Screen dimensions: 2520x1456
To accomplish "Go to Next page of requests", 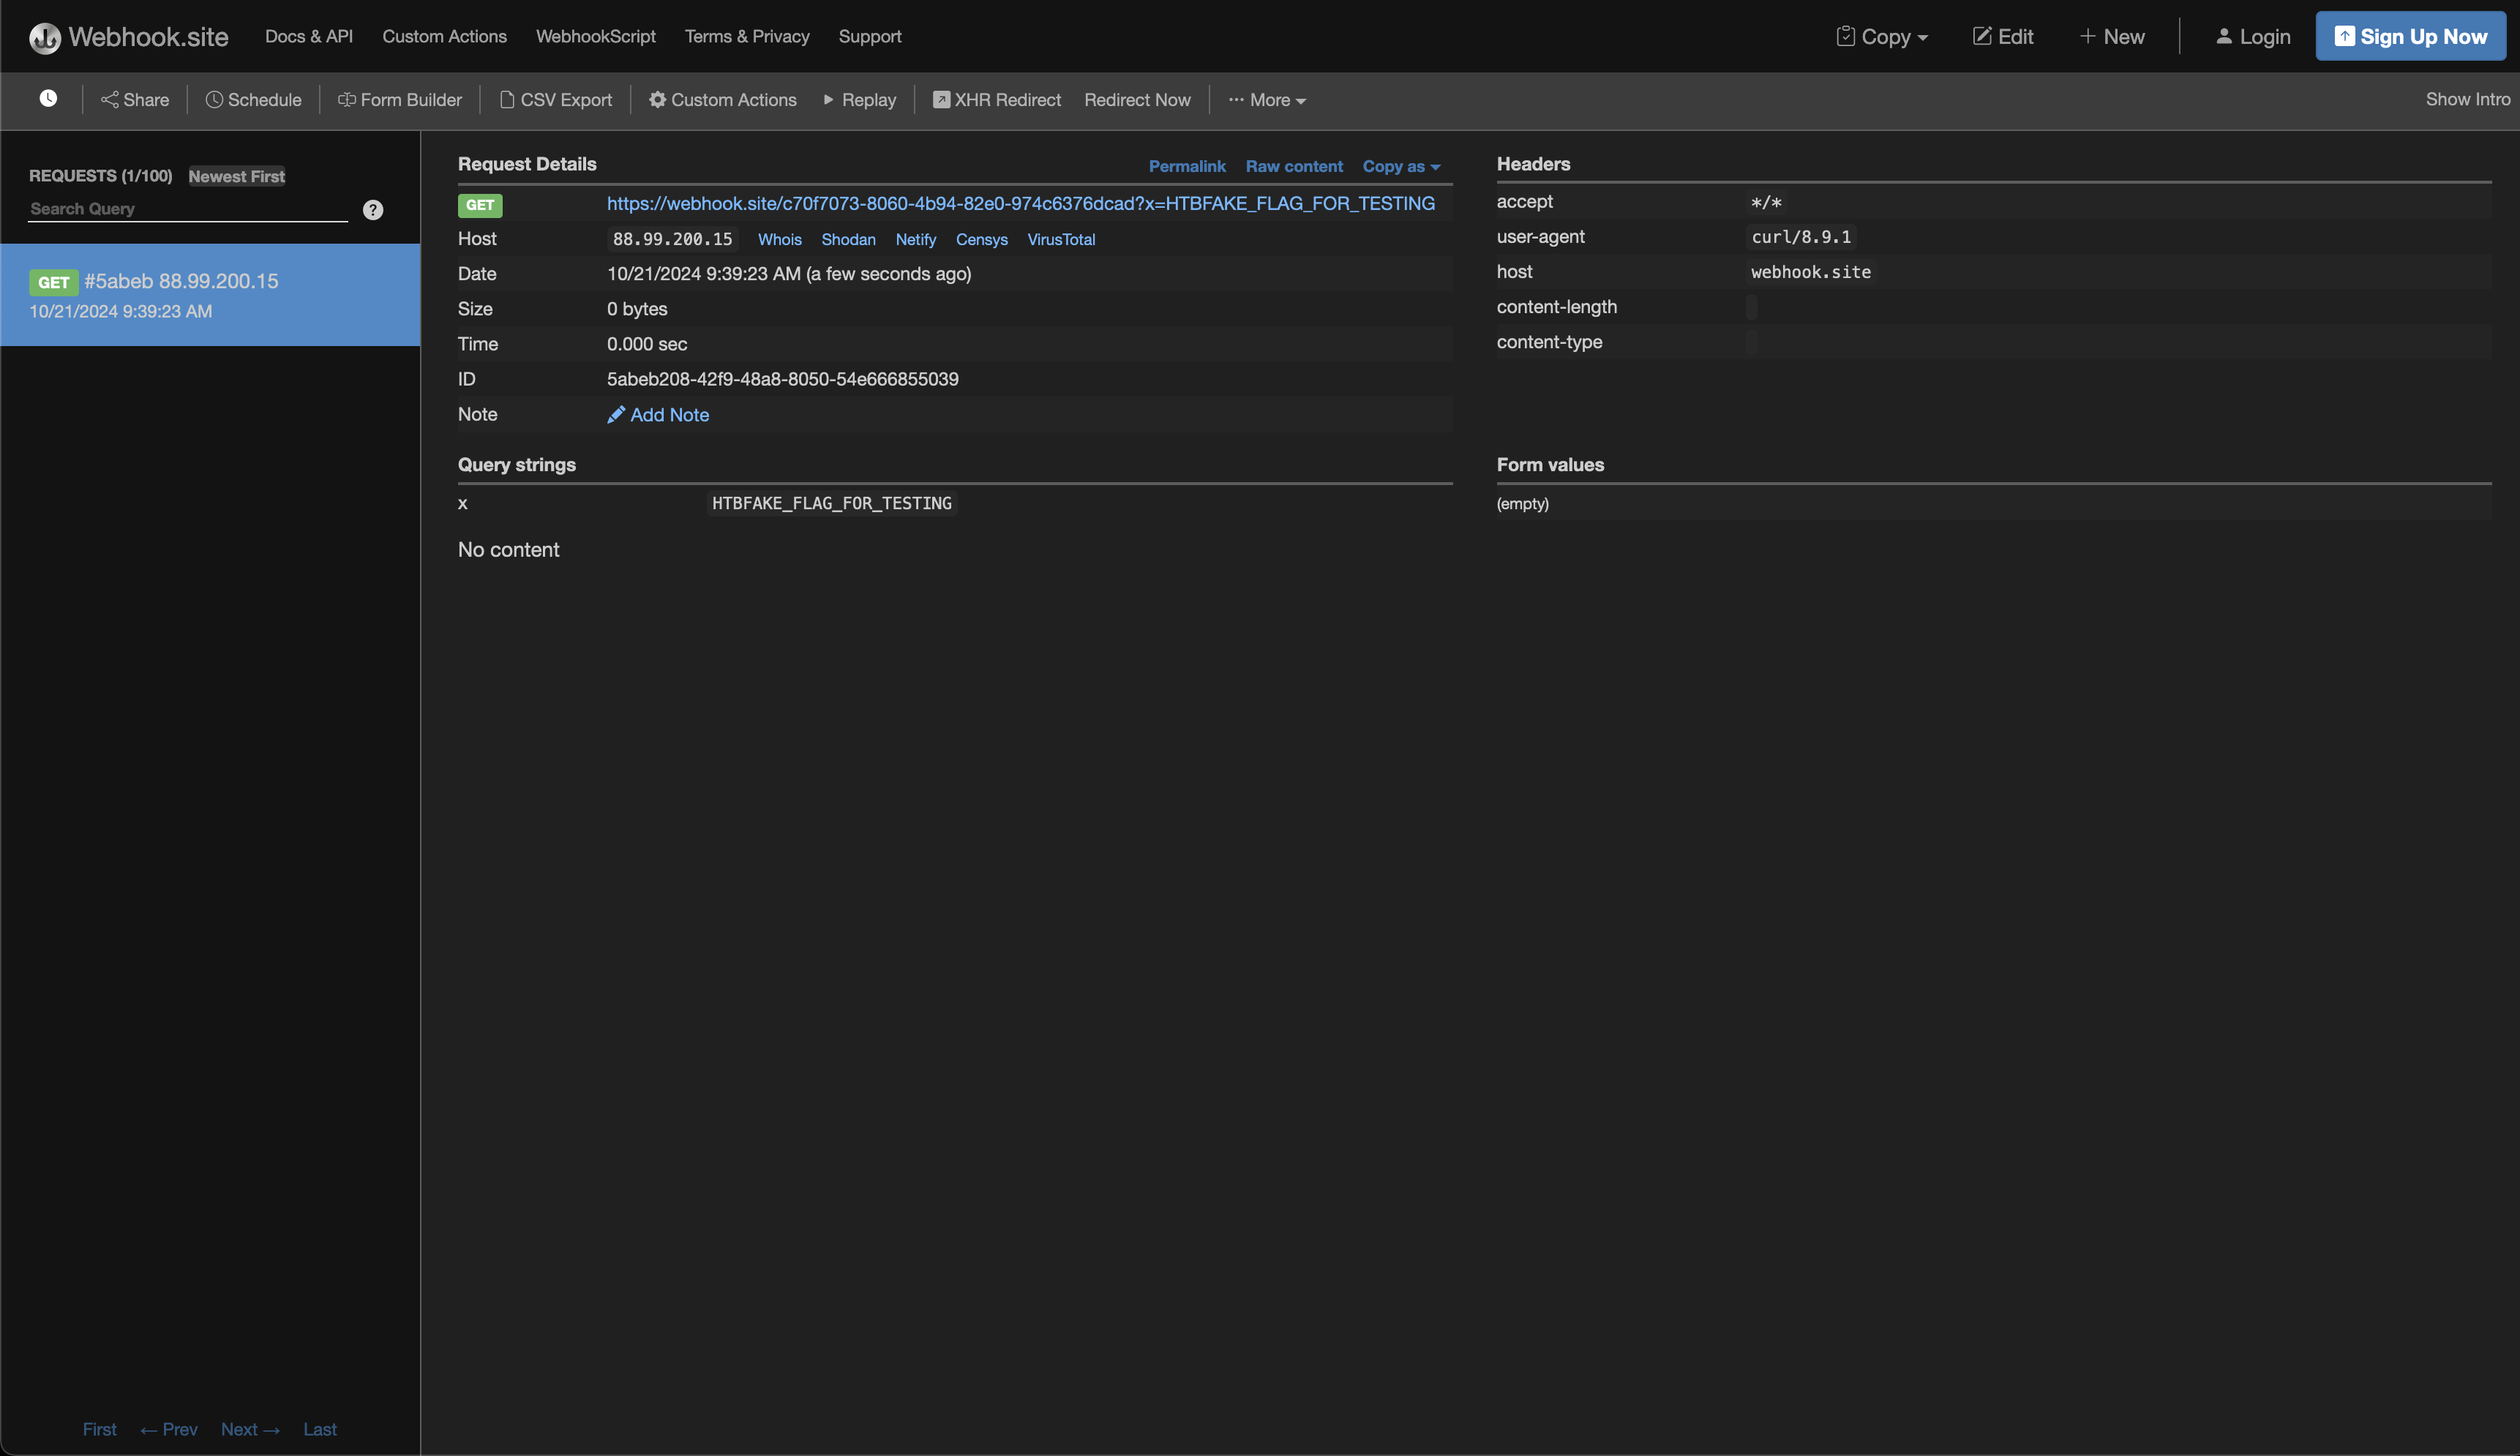I will tap(250, 1429).
